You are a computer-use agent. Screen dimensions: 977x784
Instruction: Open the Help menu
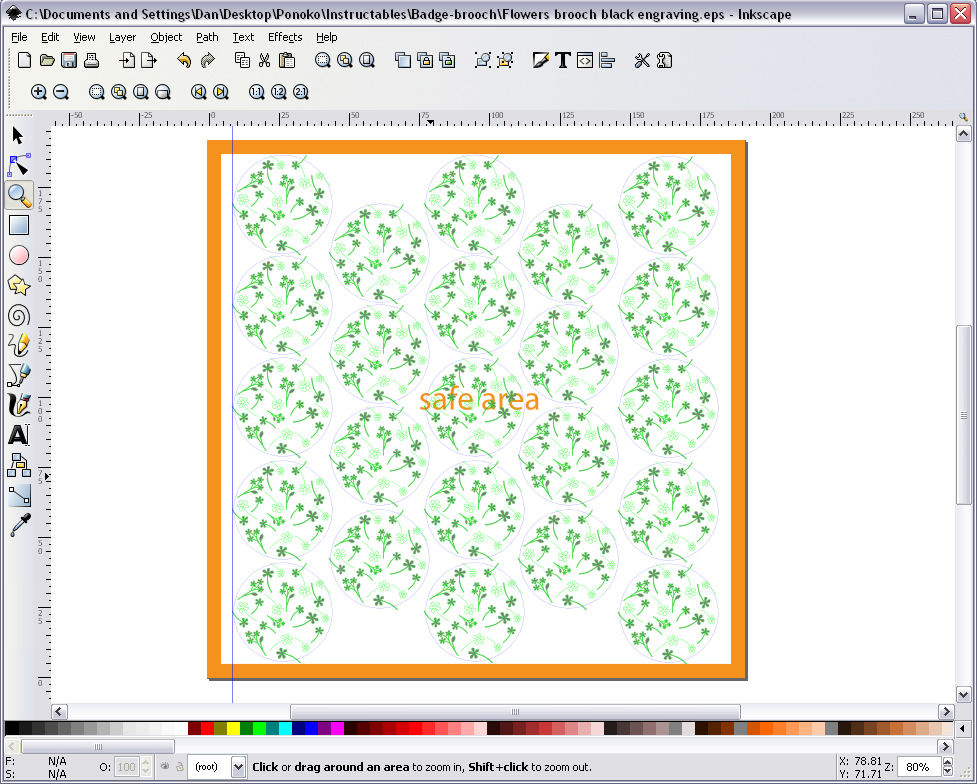[x=326, y=37]
